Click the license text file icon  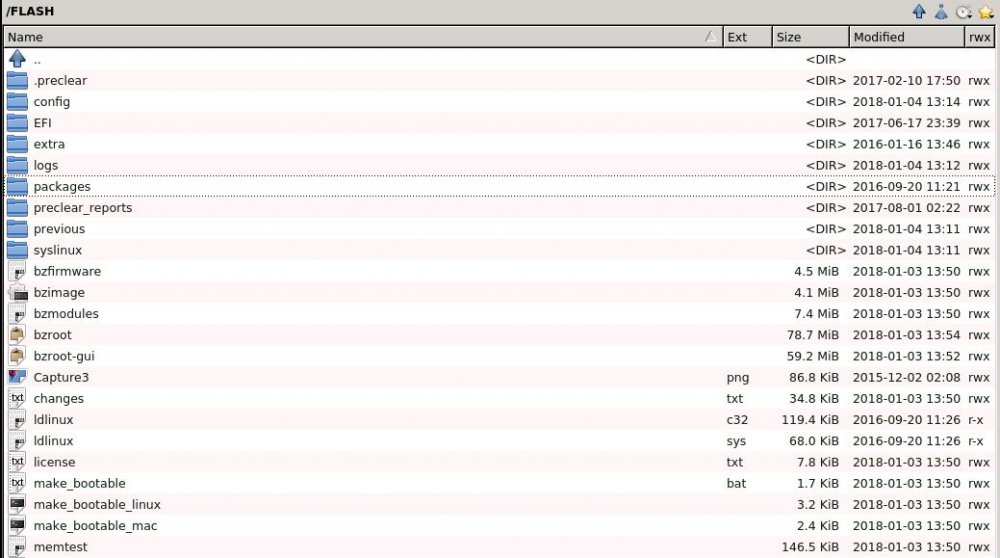17,462
